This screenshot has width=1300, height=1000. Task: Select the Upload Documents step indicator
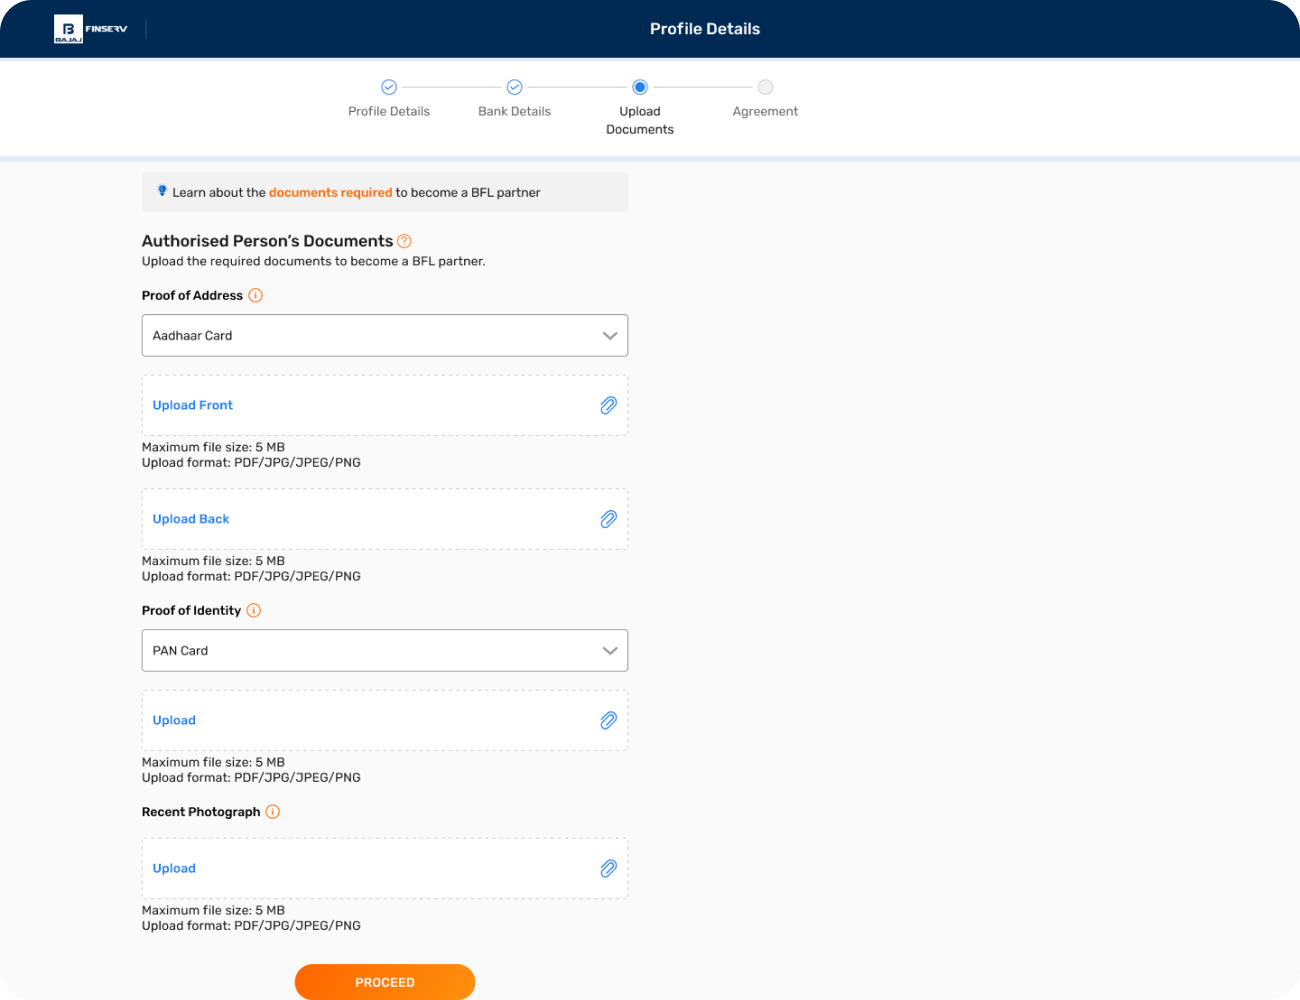point(640,87)
